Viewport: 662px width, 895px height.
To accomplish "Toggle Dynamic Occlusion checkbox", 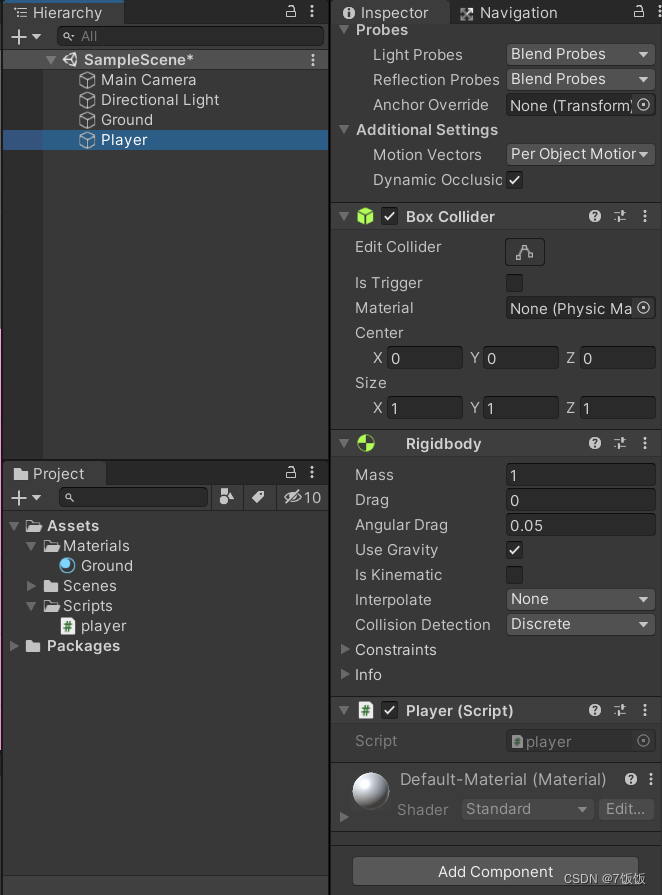I will pyautogui.click(x=514, y=180).
